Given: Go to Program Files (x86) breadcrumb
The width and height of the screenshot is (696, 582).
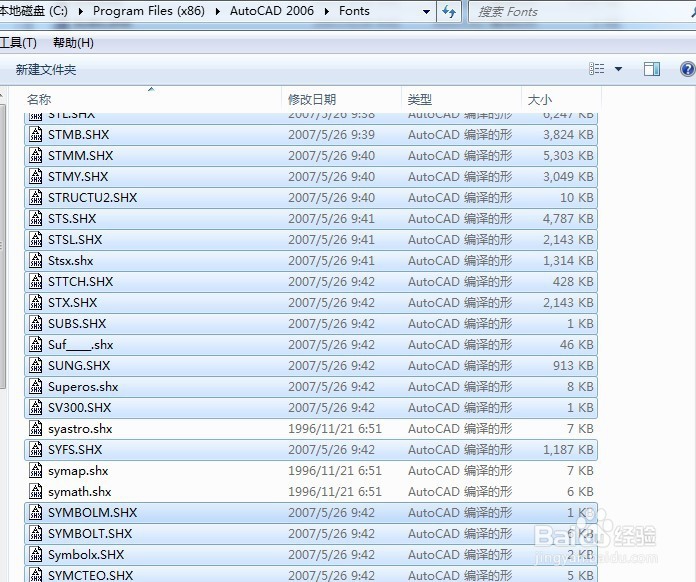Looking at the screenshot, I should pyautogui.click(x=149, y=11).
